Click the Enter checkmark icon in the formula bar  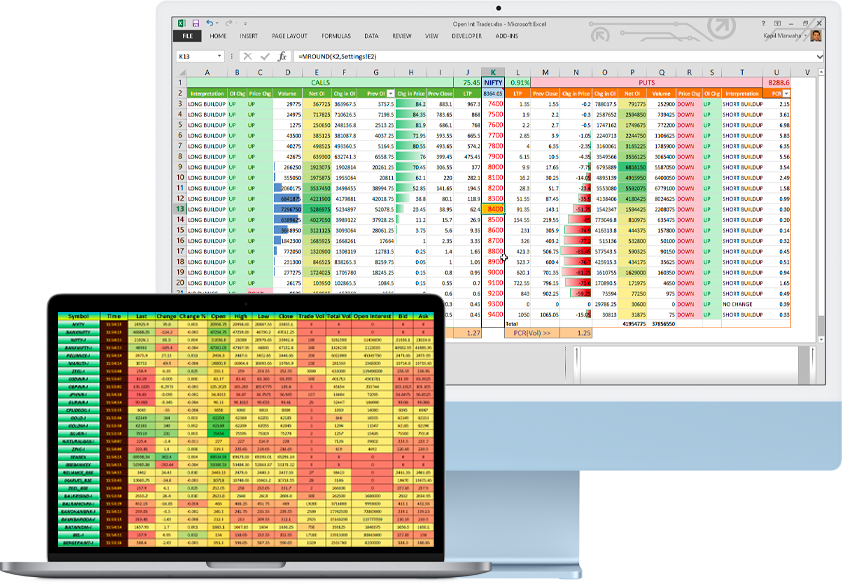pyautogui.click(x=263, y=55)
